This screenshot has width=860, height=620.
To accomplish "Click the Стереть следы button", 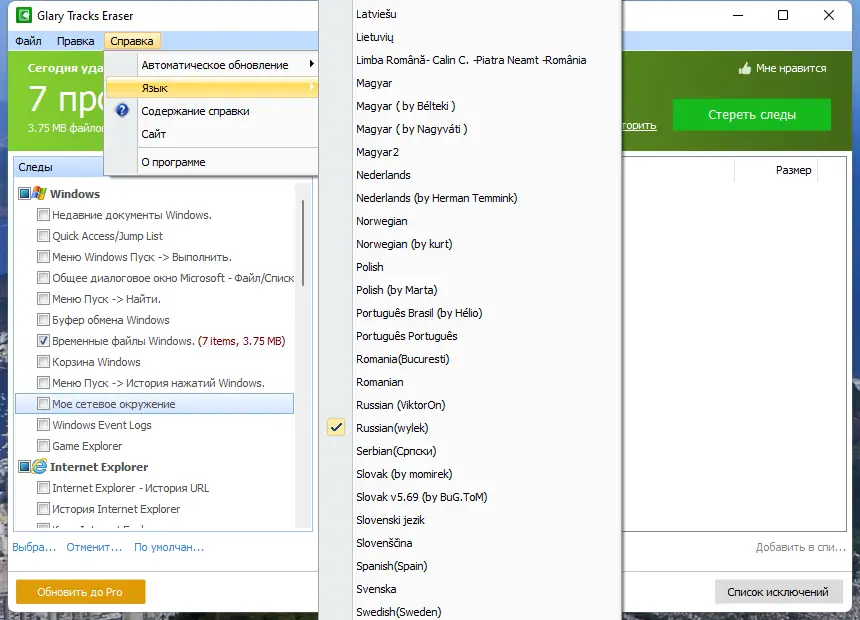I will (x=751, y=115).
